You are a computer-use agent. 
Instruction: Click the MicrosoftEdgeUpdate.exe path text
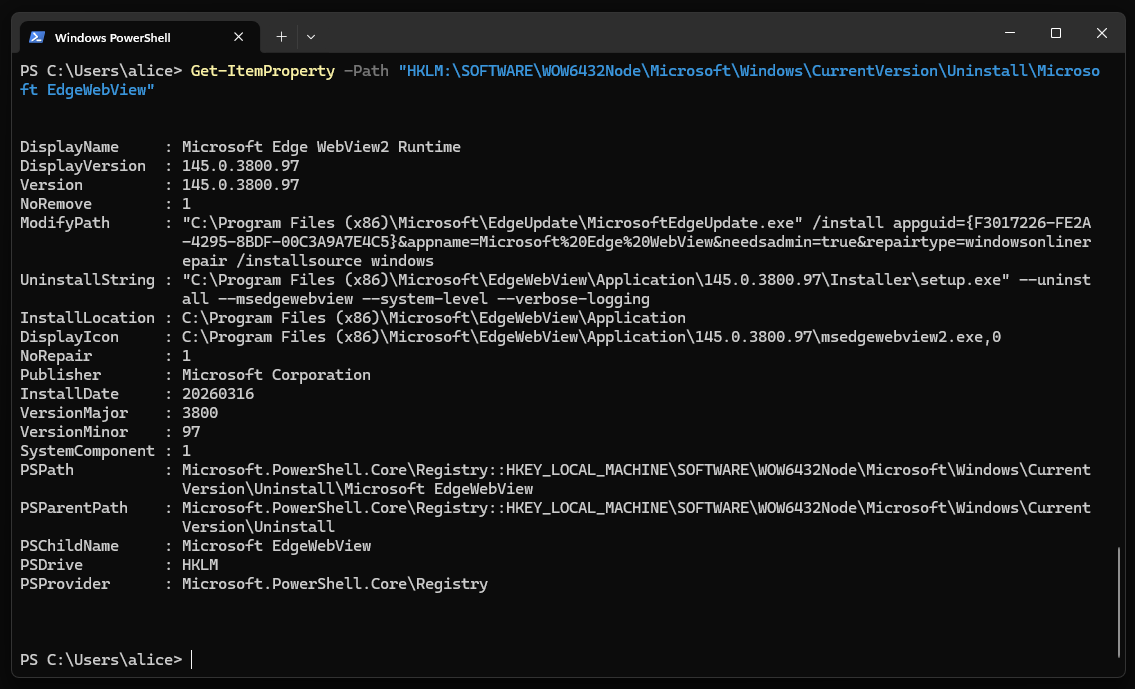click(492, 223)
